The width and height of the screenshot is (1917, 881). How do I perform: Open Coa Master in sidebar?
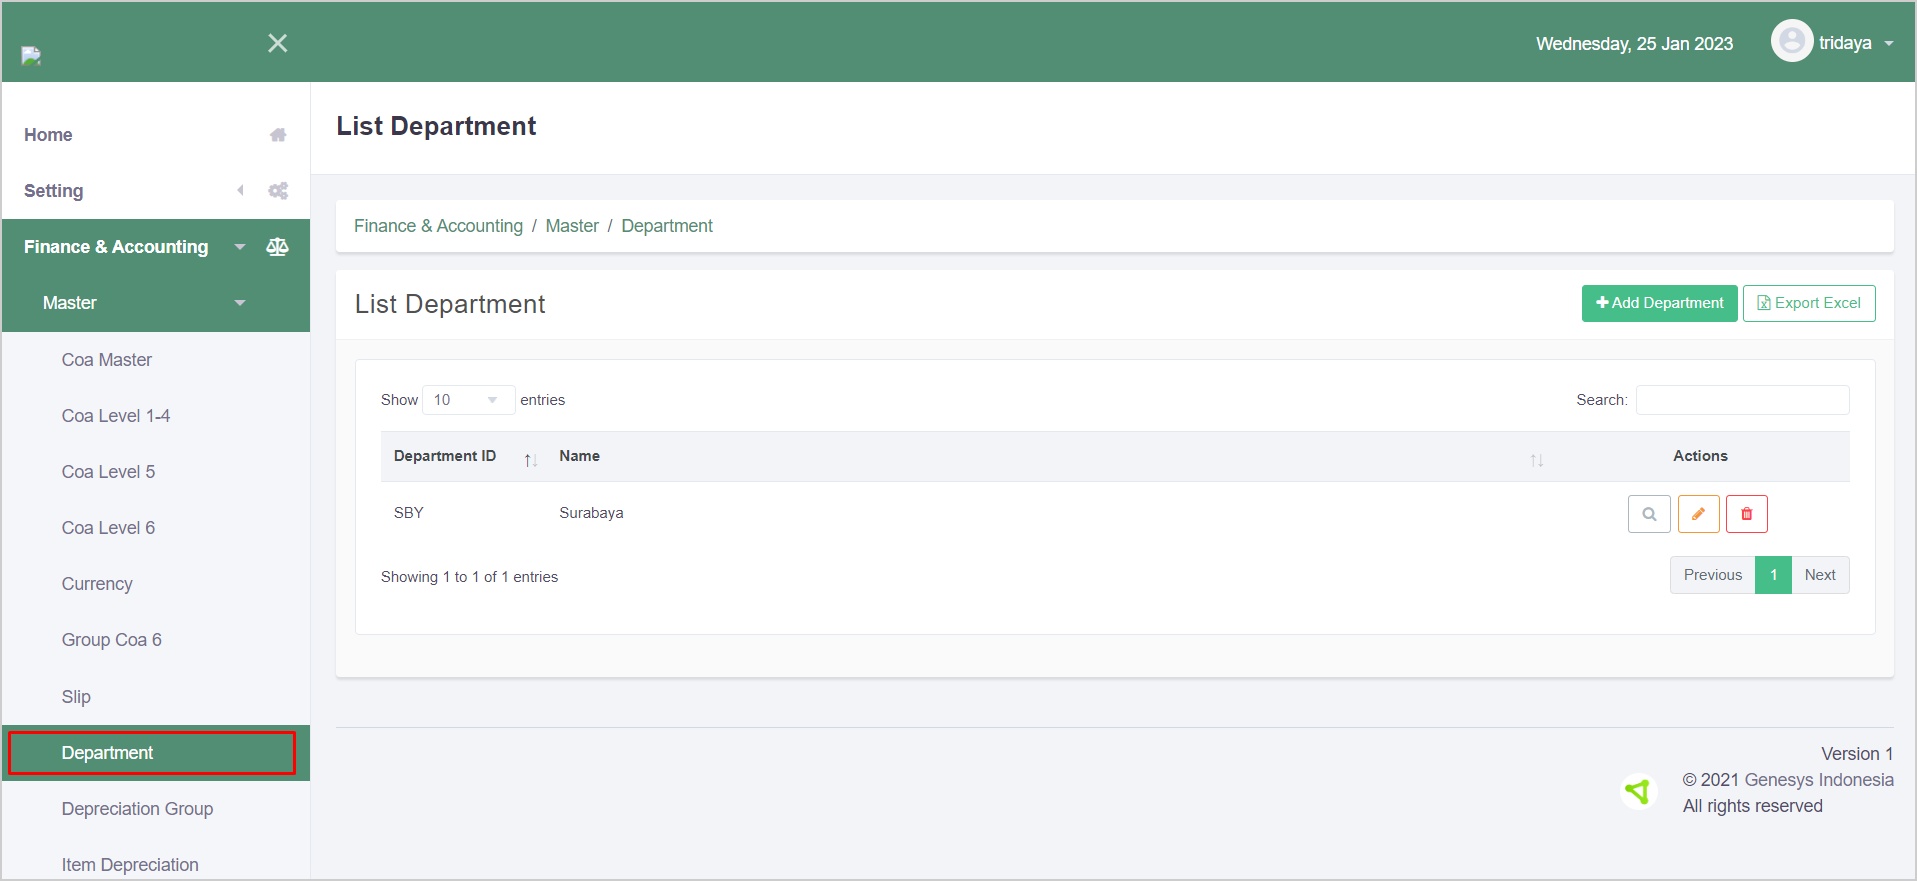tap(107, 360)
